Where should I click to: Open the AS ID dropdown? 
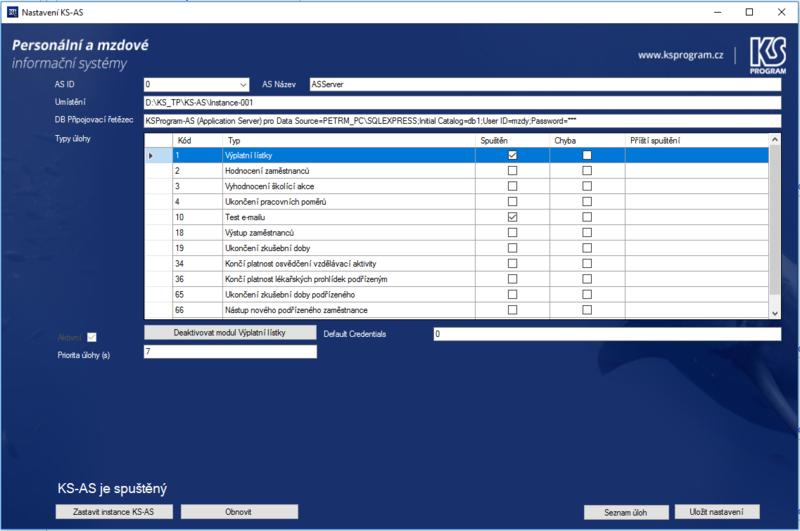click(243, 85)
